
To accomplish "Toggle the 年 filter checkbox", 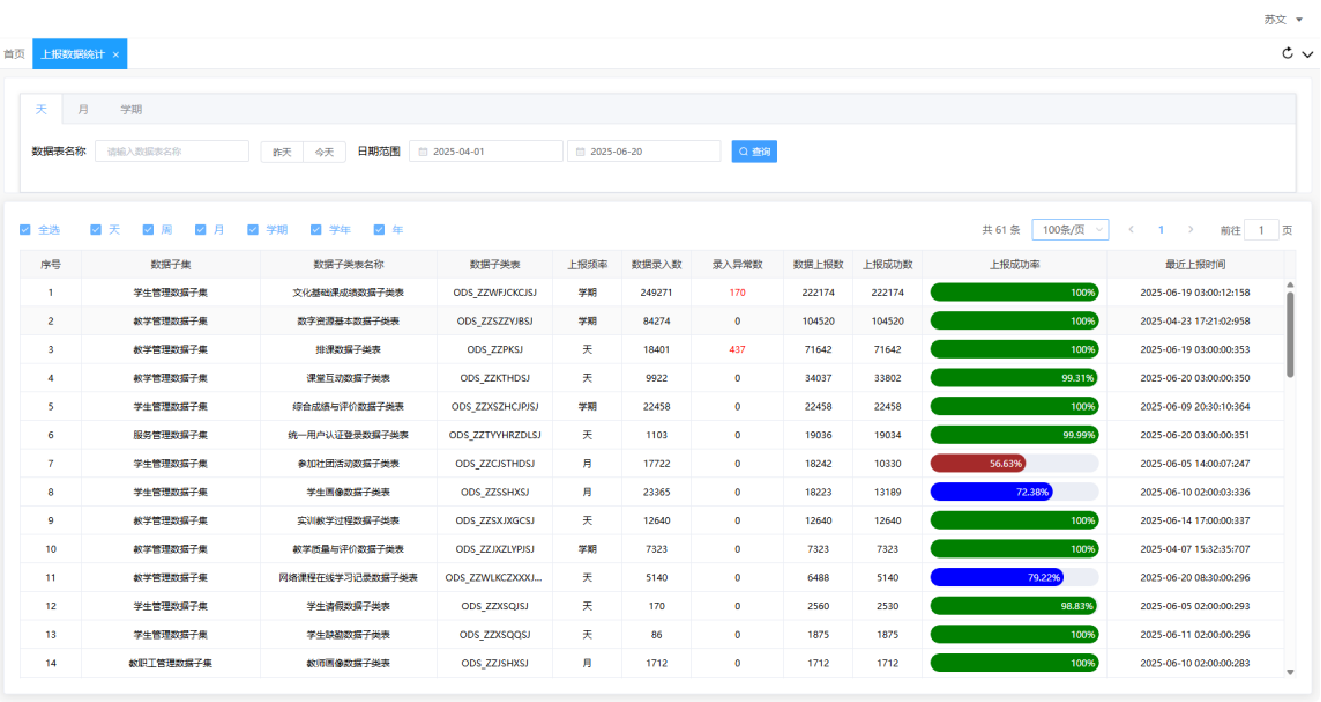I will (x=379, y=230).
